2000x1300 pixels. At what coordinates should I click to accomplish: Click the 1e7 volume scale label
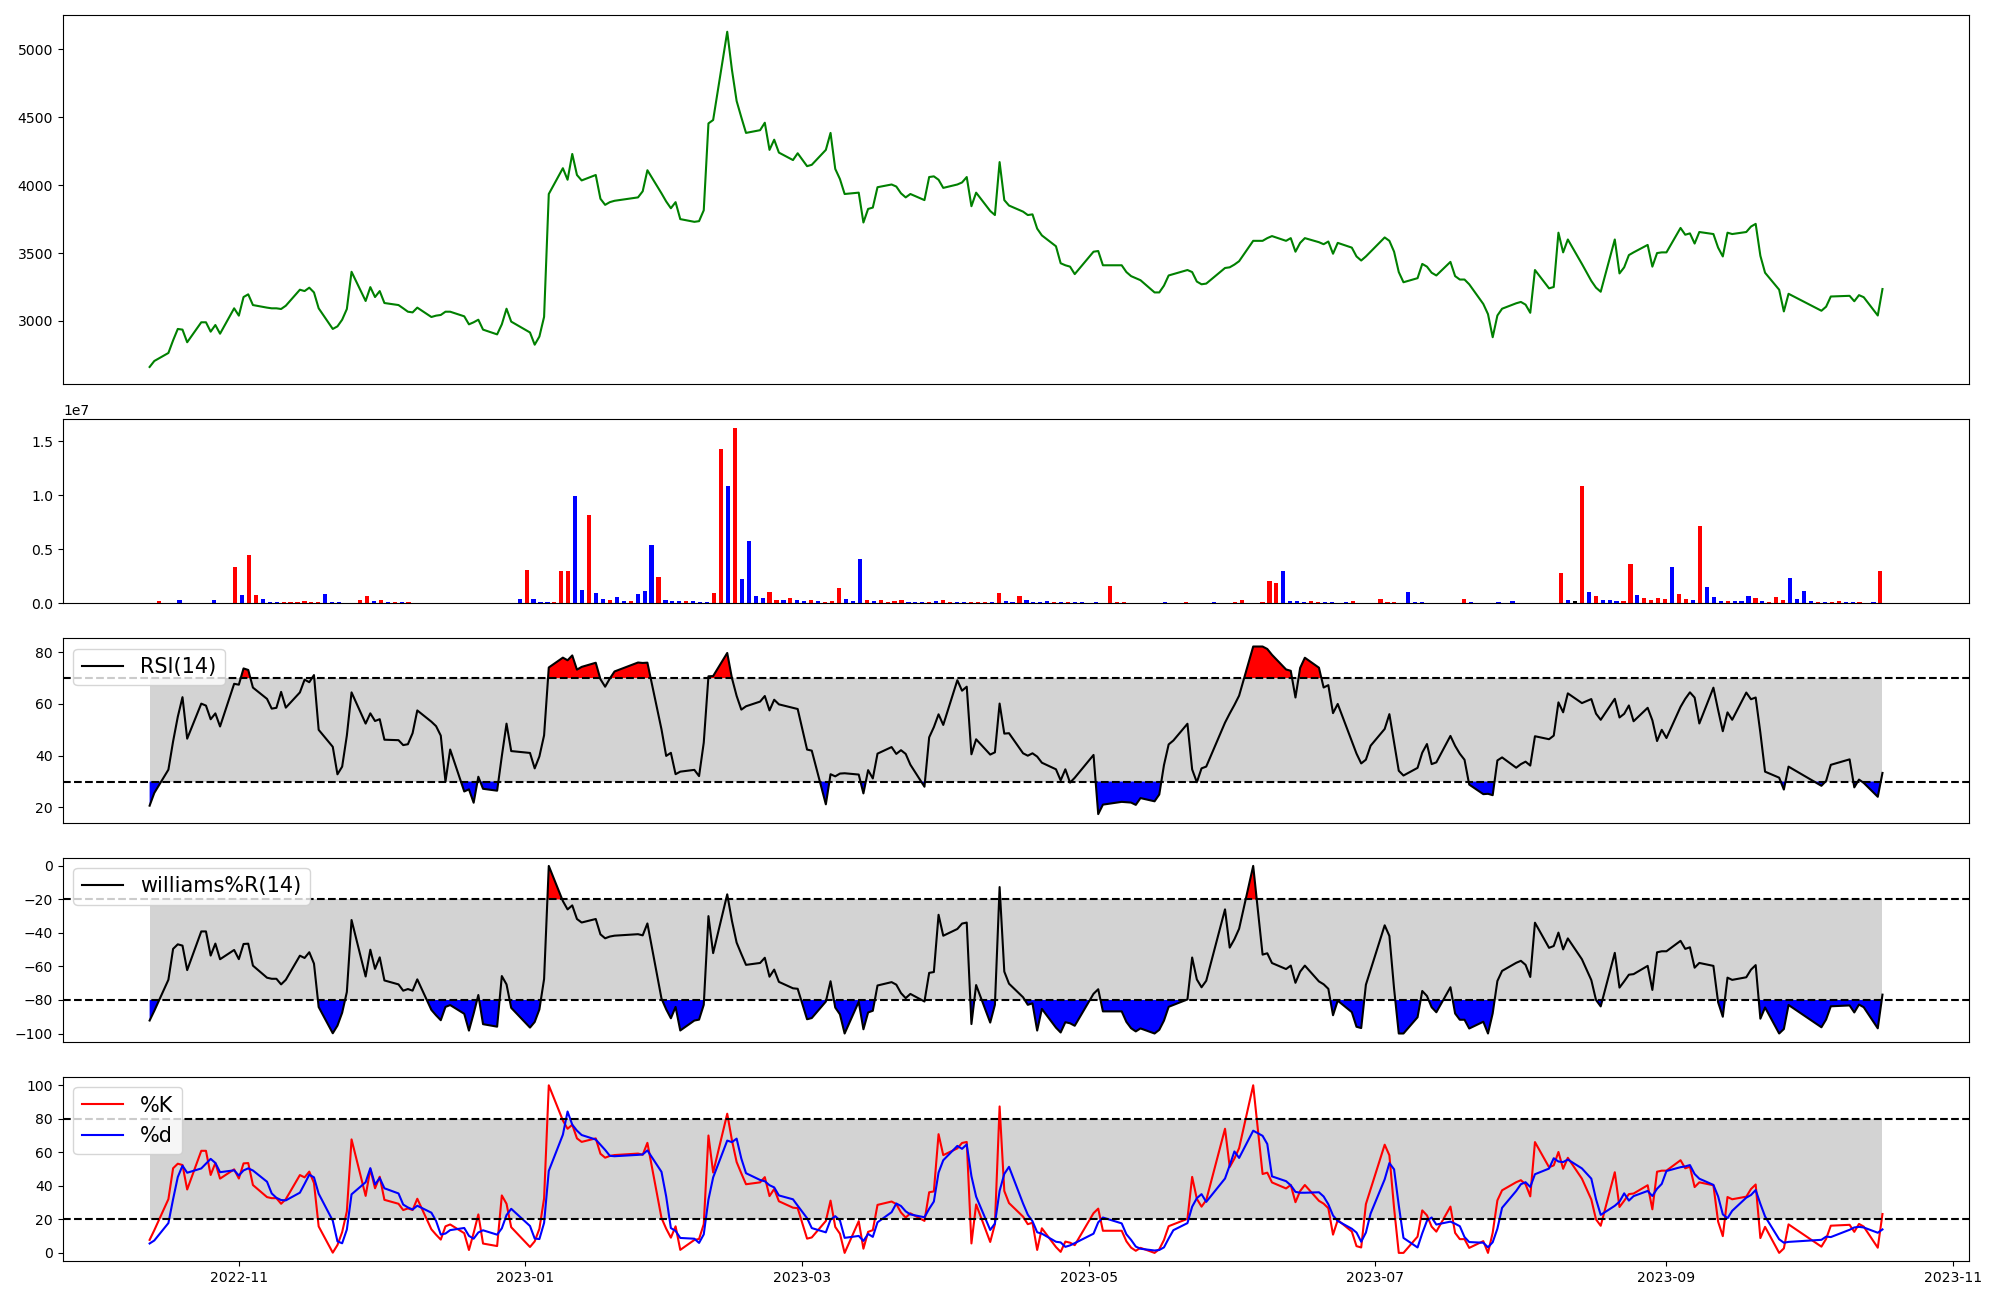79,411
